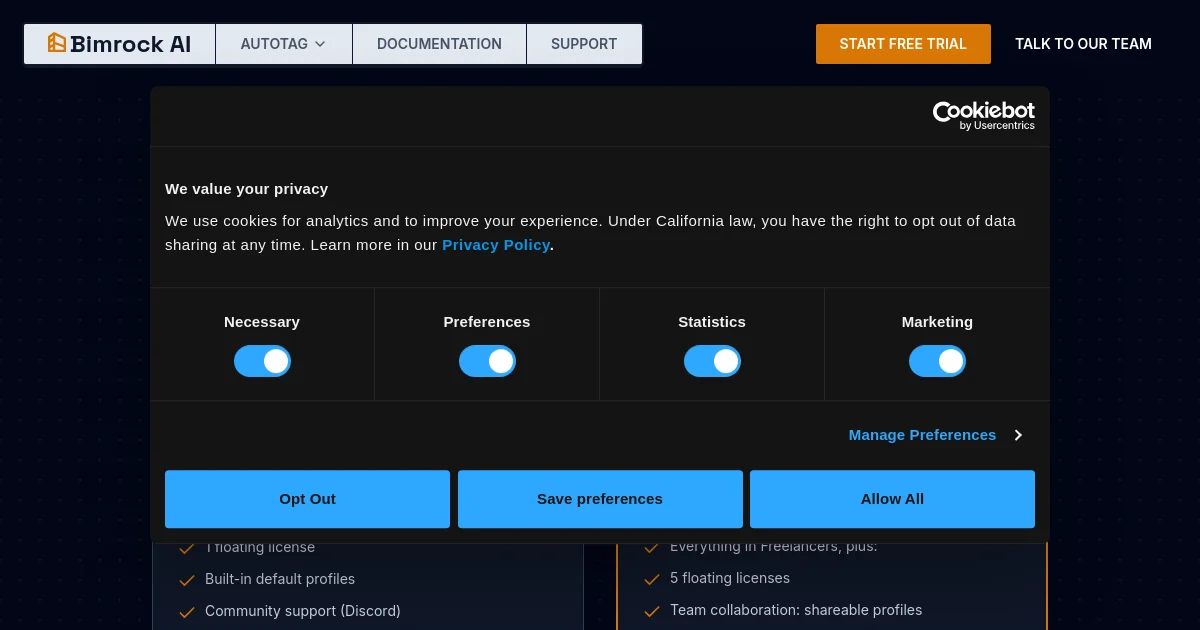
Task: Click the Bimrock AI home brand
Action: click(120, 44)
